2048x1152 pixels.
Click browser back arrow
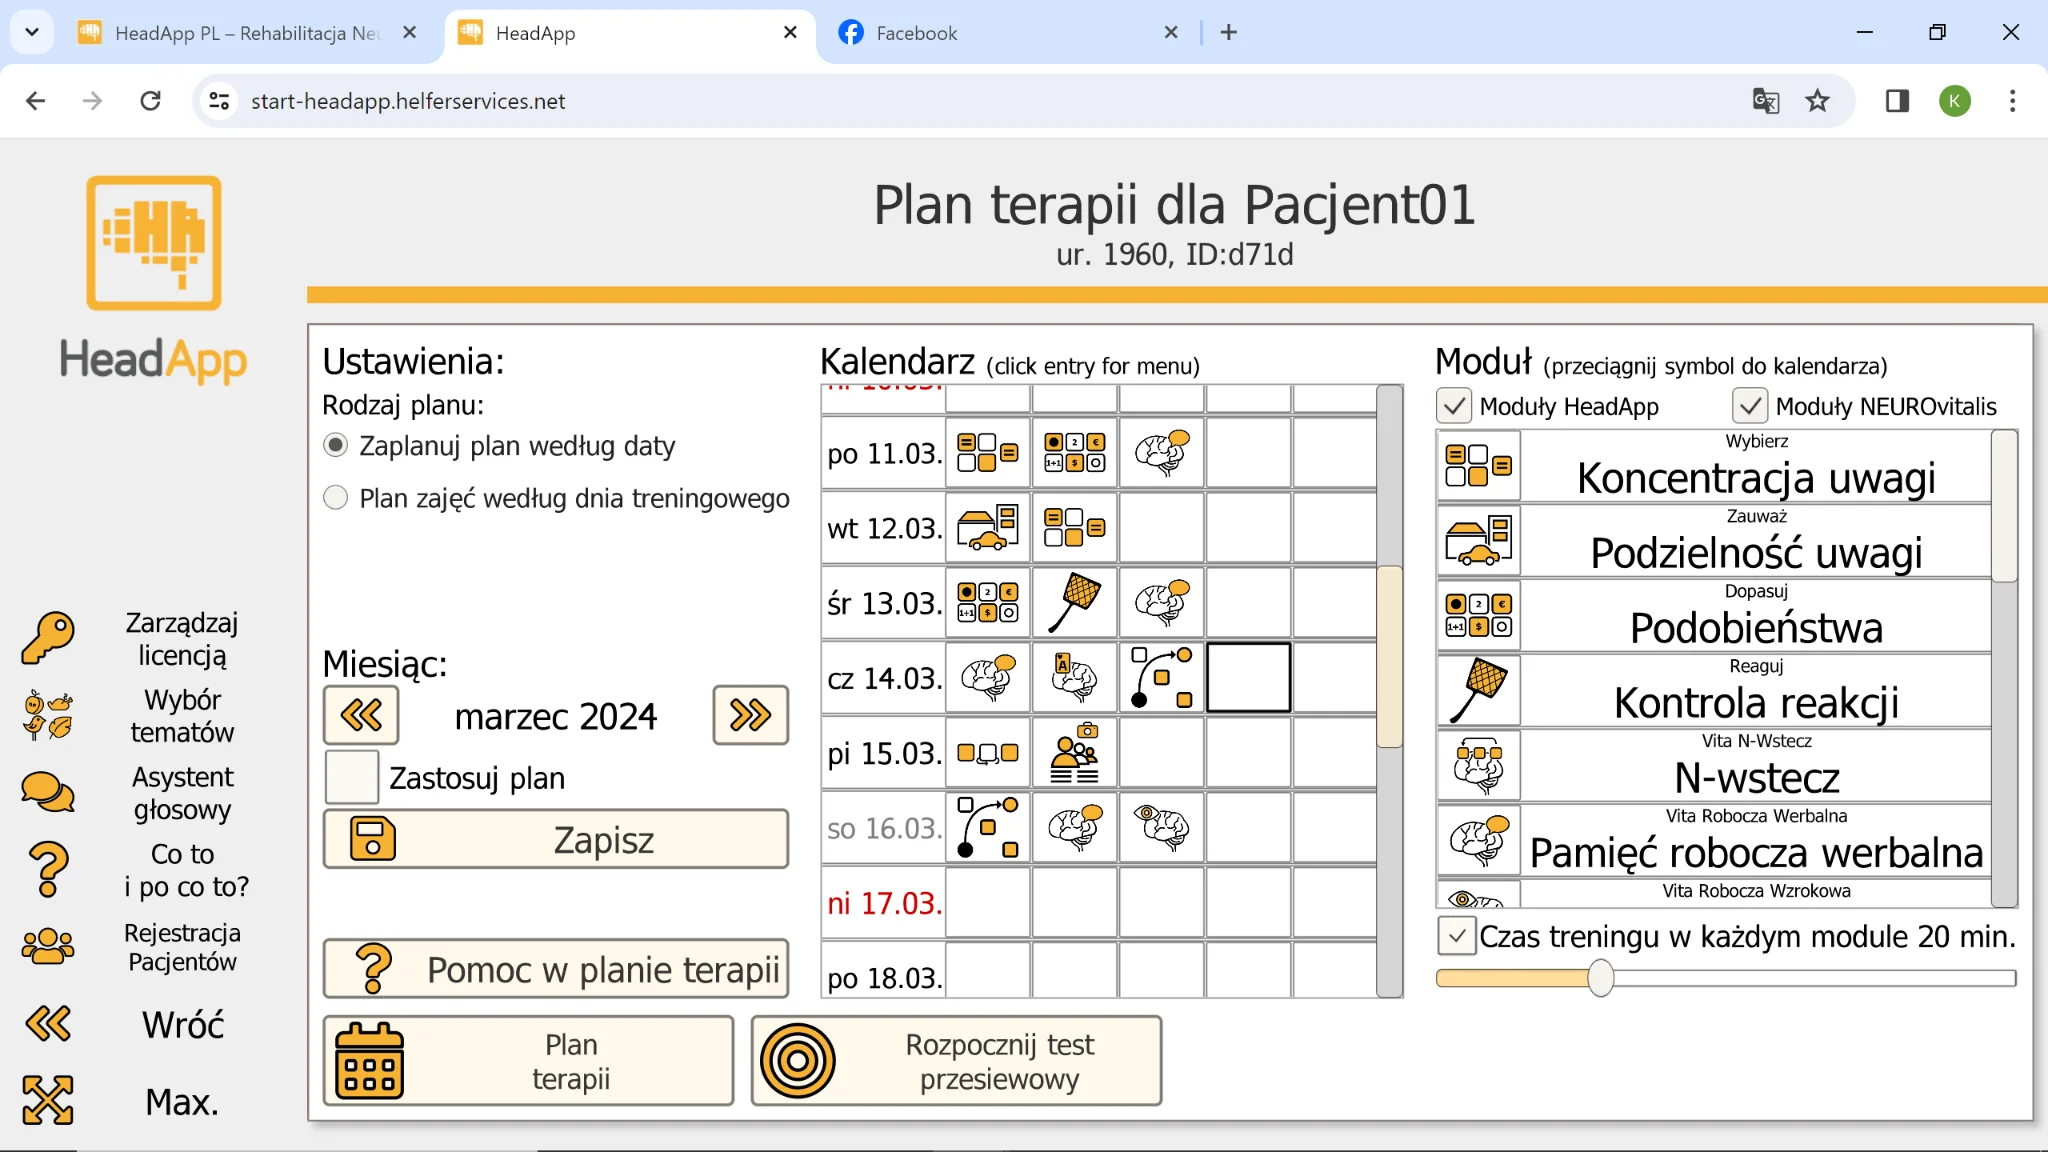click(x=36, y=101)
